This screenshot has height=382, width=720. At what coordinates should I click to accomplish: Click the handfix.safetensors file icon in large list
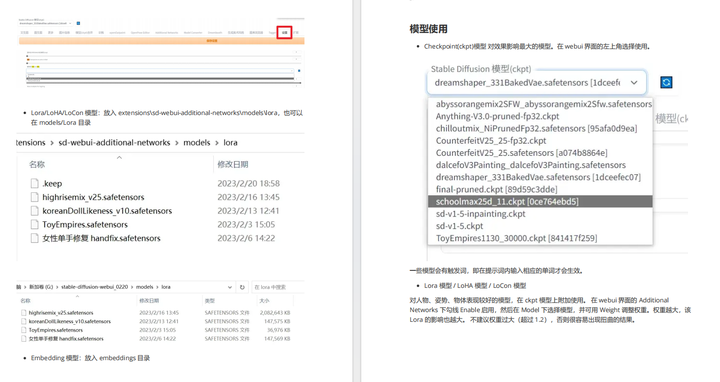pos(34,238)
